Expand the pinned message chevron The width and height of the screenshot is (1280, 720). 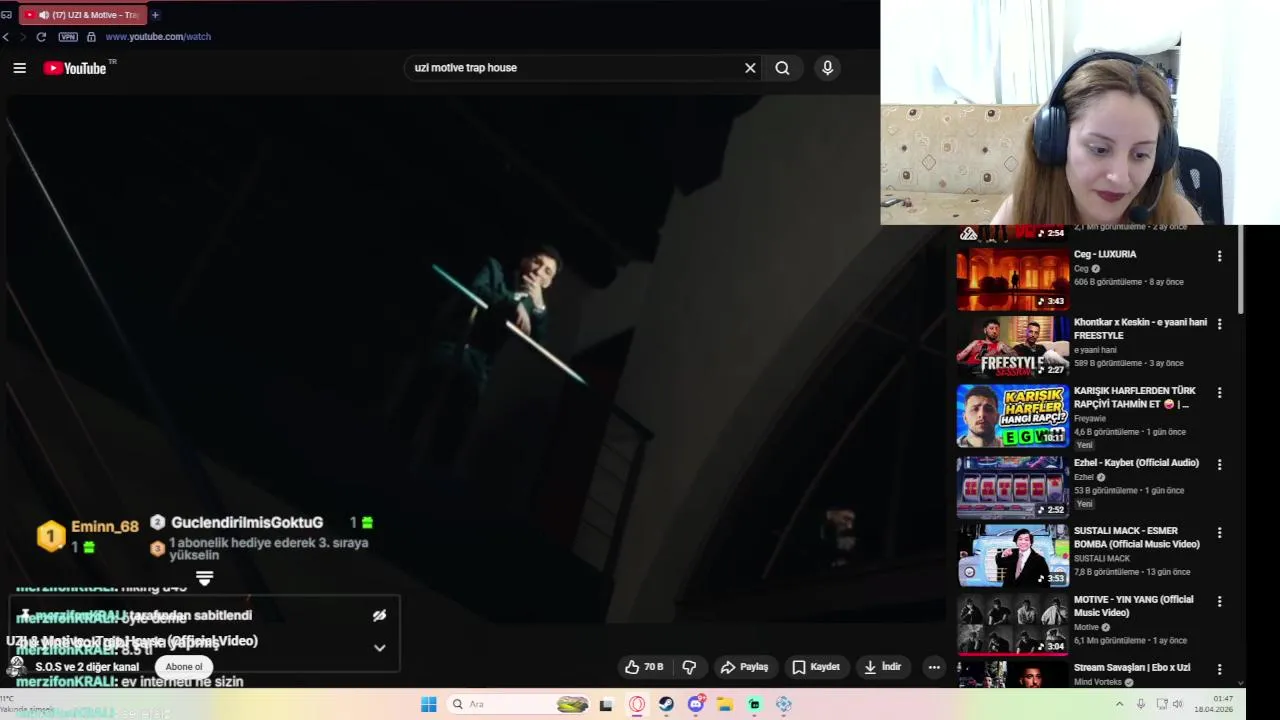pos(379,648)
